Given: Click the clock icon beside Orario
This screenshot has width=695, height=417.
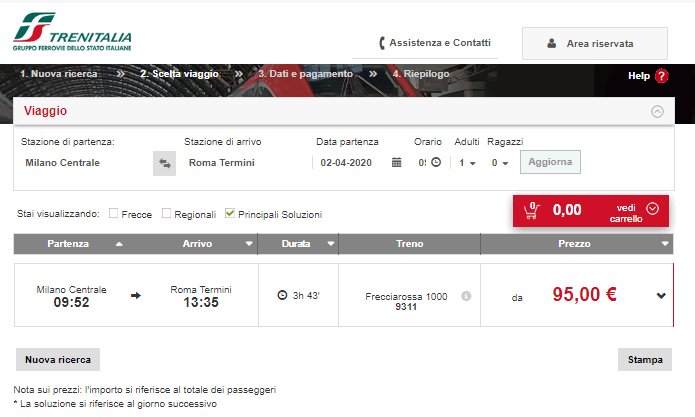Looking at the screenshot, I should (435, 162).
